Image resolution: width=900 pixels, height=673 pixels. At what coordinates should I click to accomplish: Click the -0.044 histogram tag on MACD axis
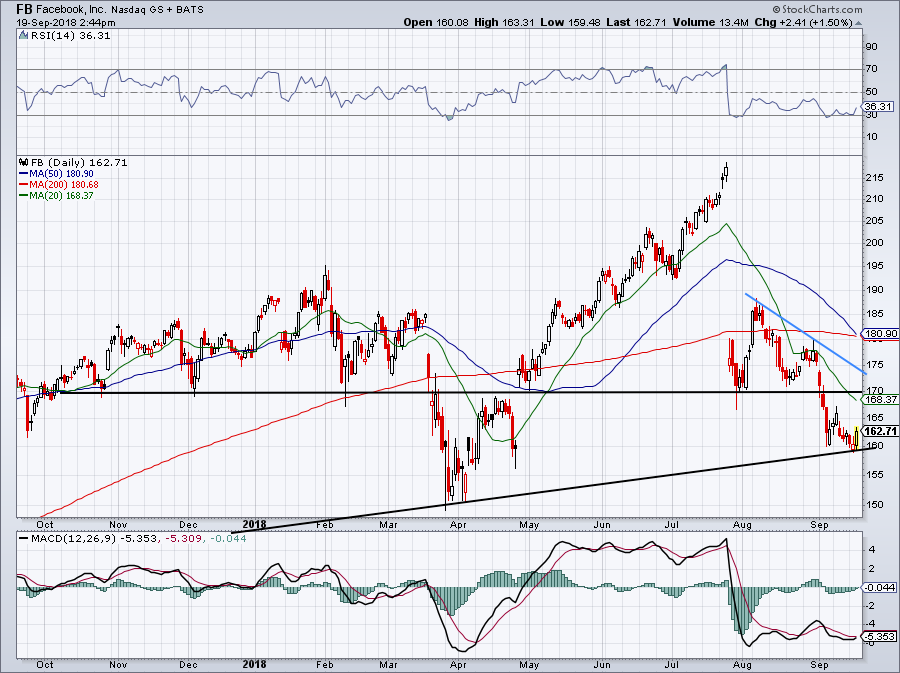[879, 588]
